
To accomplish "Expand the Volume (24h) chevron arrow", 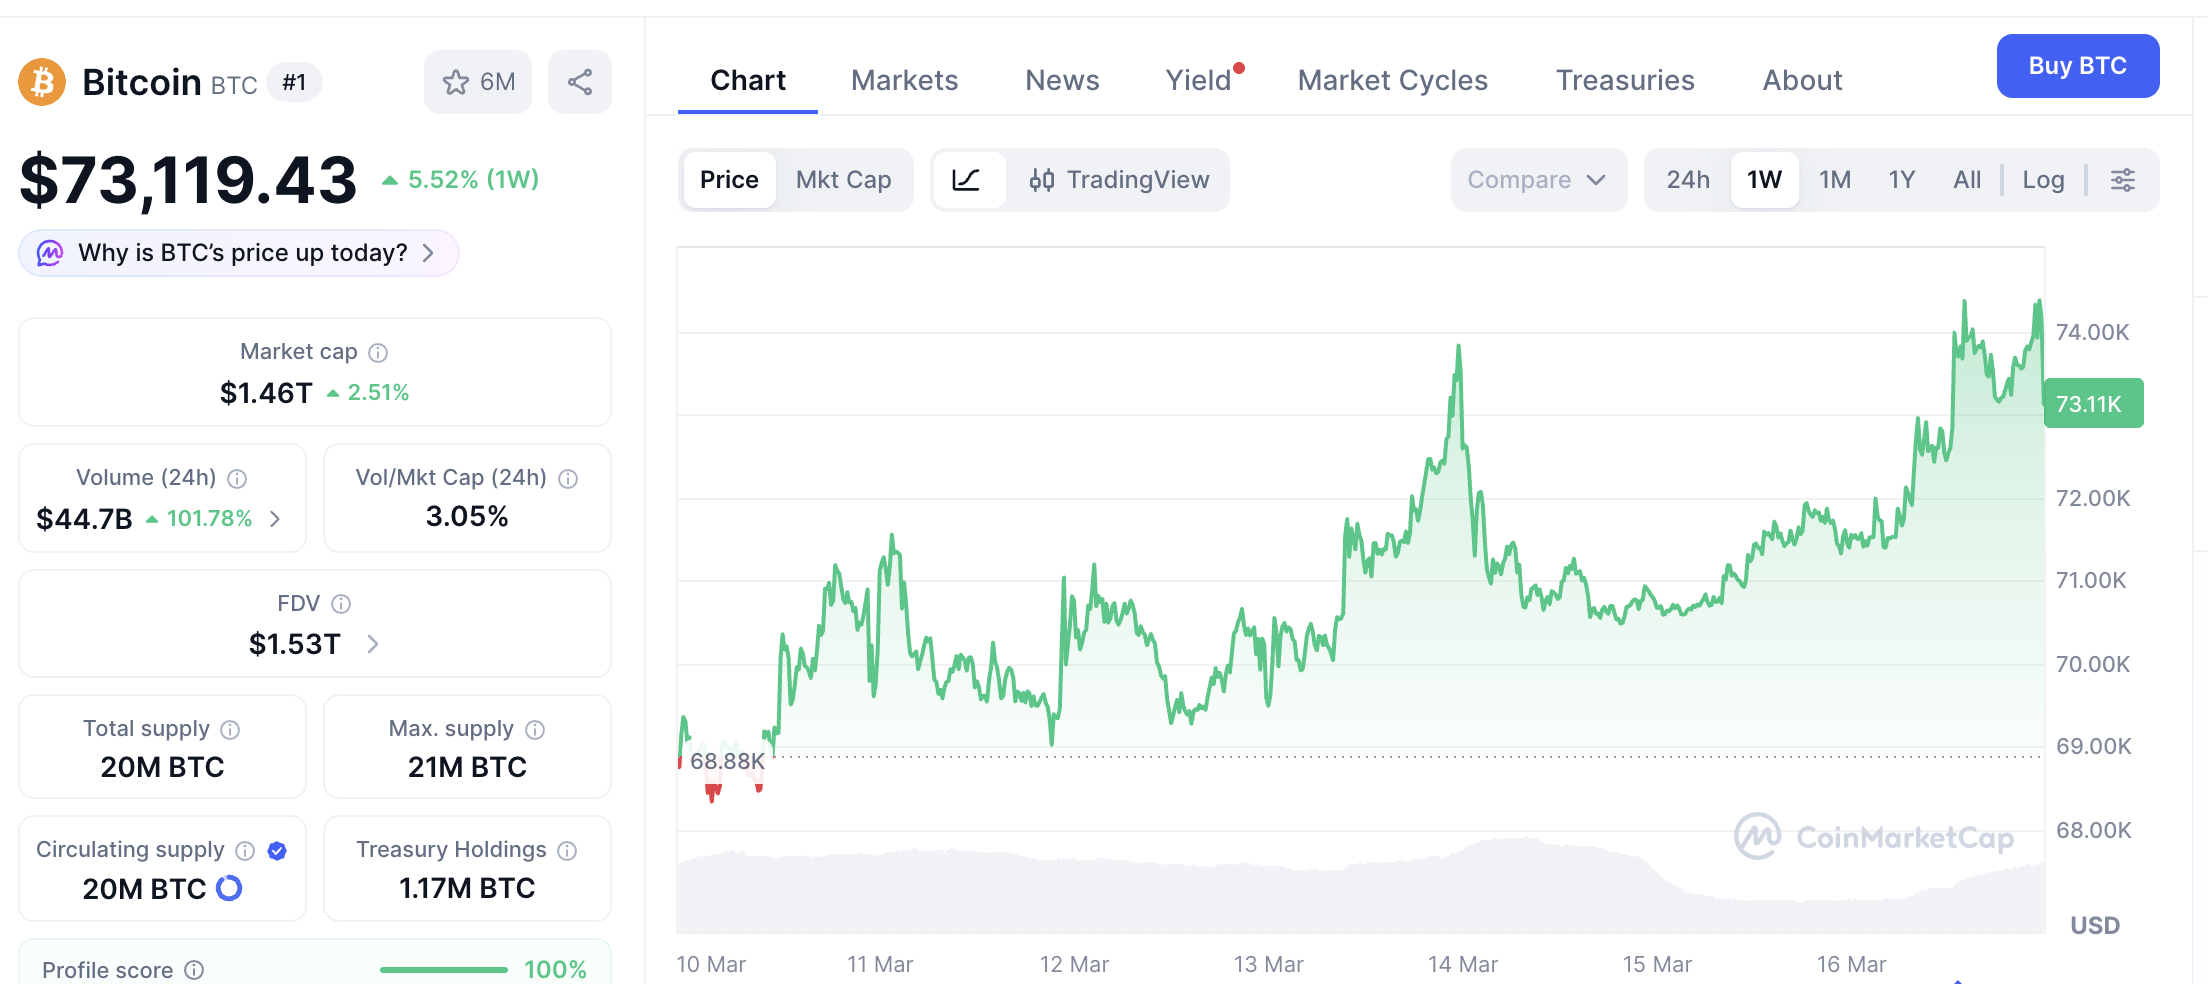I will pos(275,519).
